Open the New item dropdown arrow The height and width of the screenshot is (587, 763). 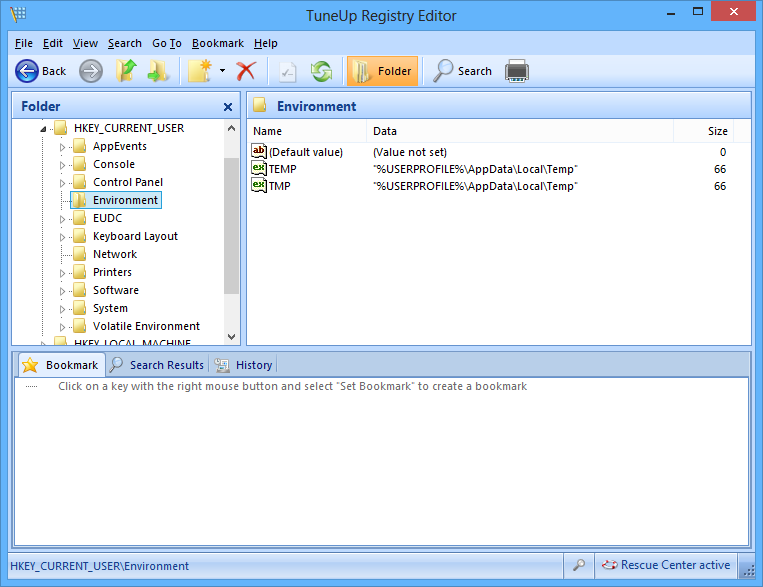222,71
